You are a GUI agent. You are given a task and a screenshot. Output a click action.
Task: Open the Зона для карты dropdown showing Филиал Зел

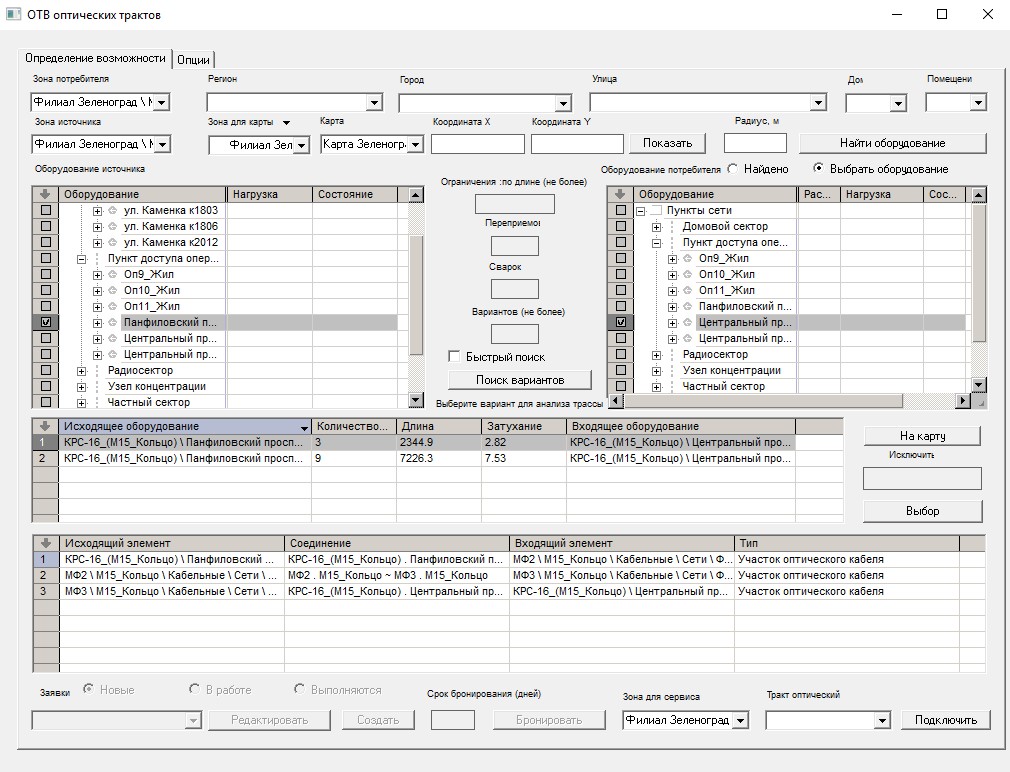tap(302, 145)
